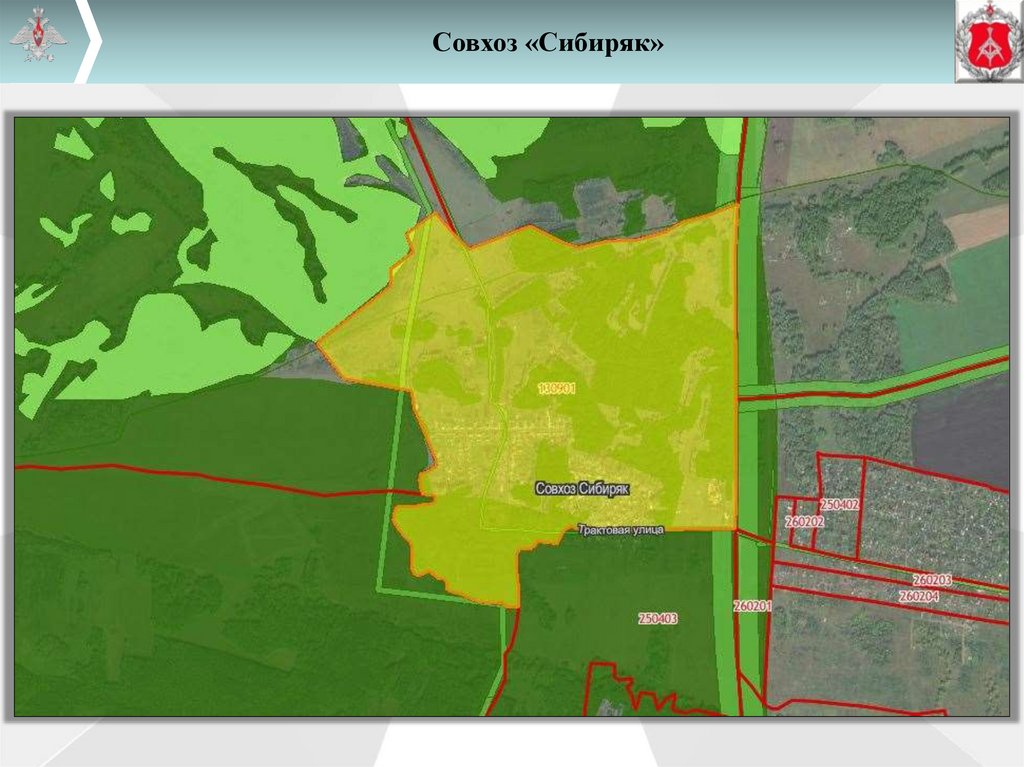Click the Трактовая улица street label
The image size is (1024, 767).
(x=621, y=529)
